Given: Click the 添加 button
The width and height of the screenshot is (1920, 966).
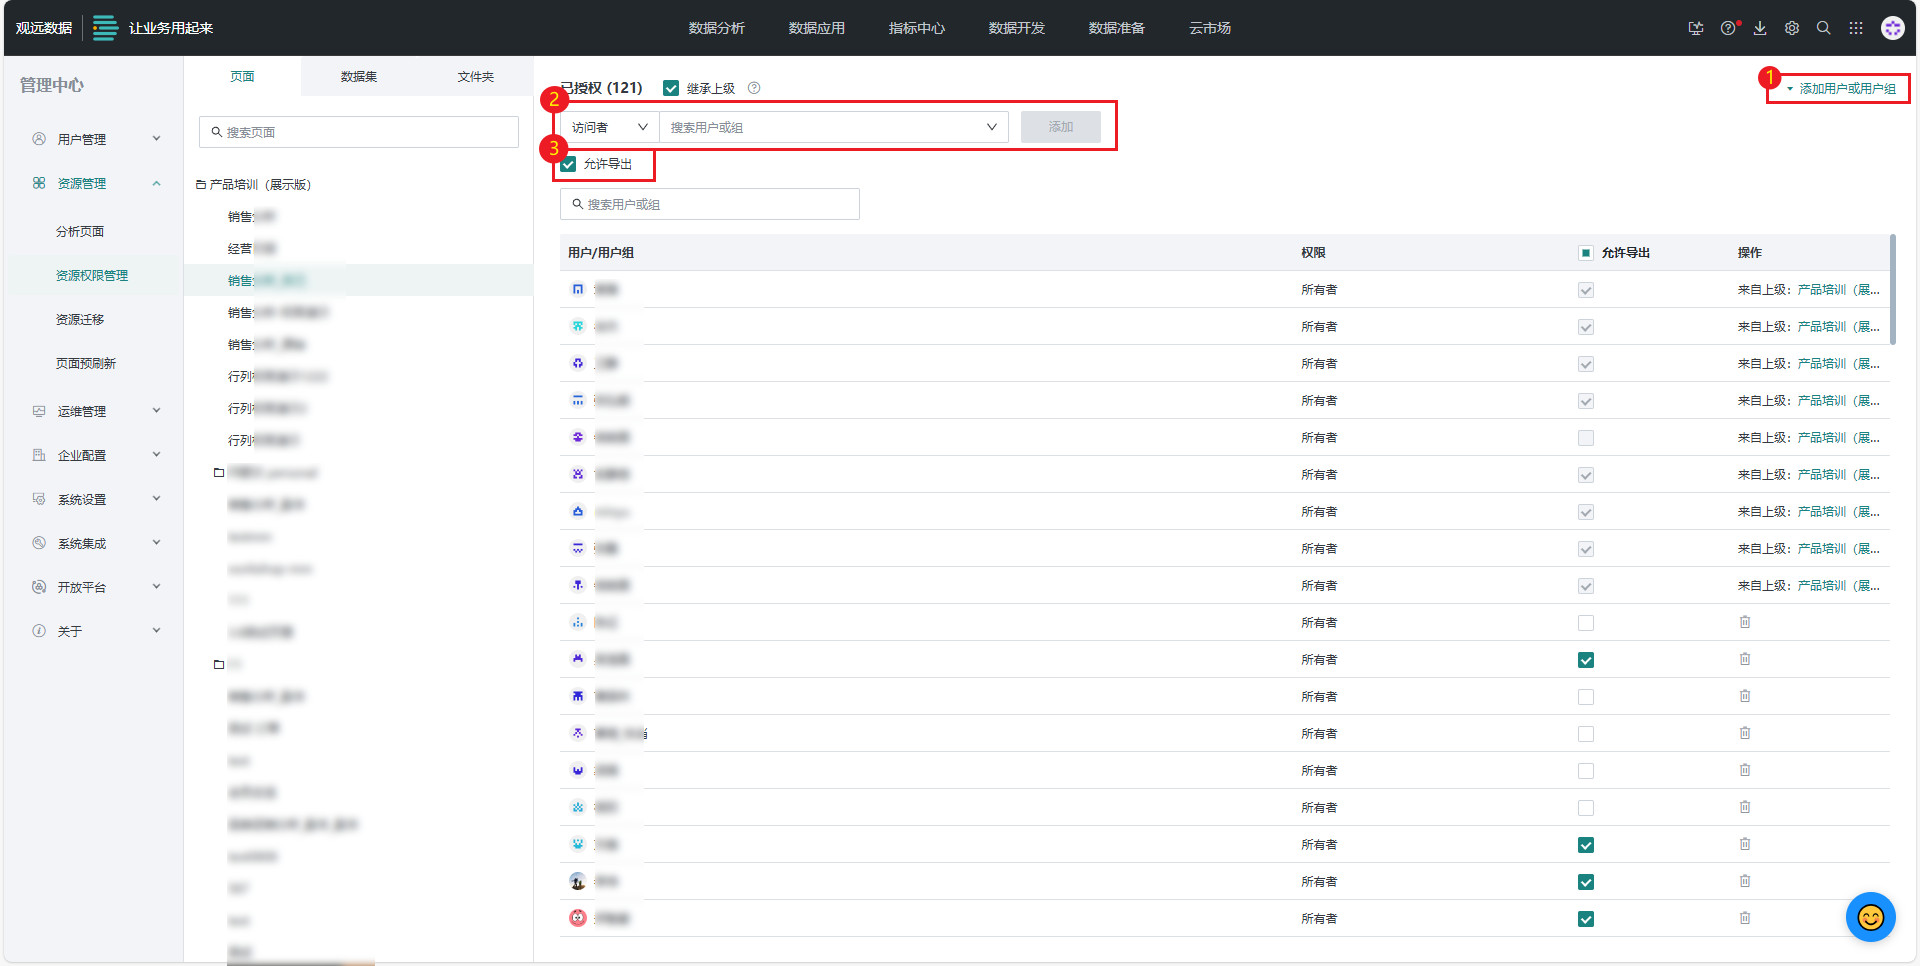Looking at the screenshot, I should [x=1060, y=127].
